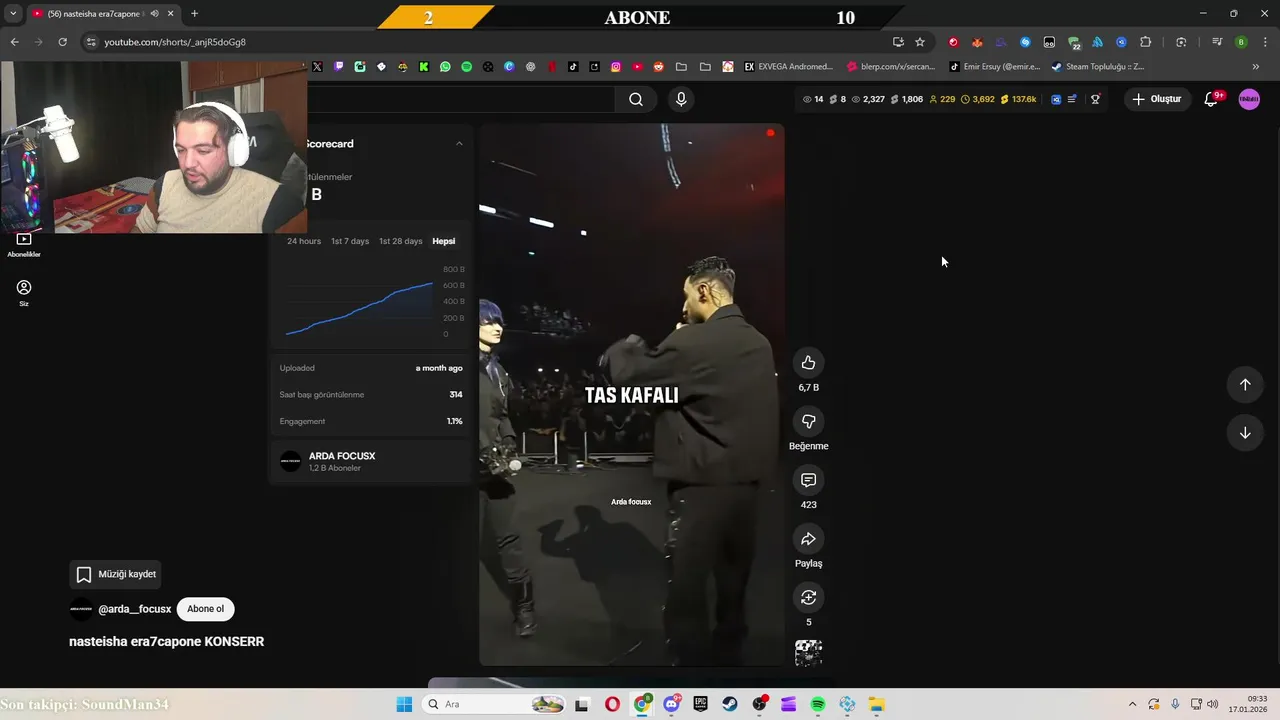This screenshot has height=720, width=1280.
Task: Select the Hepsi tab
Action: click(x=443, y=241)
